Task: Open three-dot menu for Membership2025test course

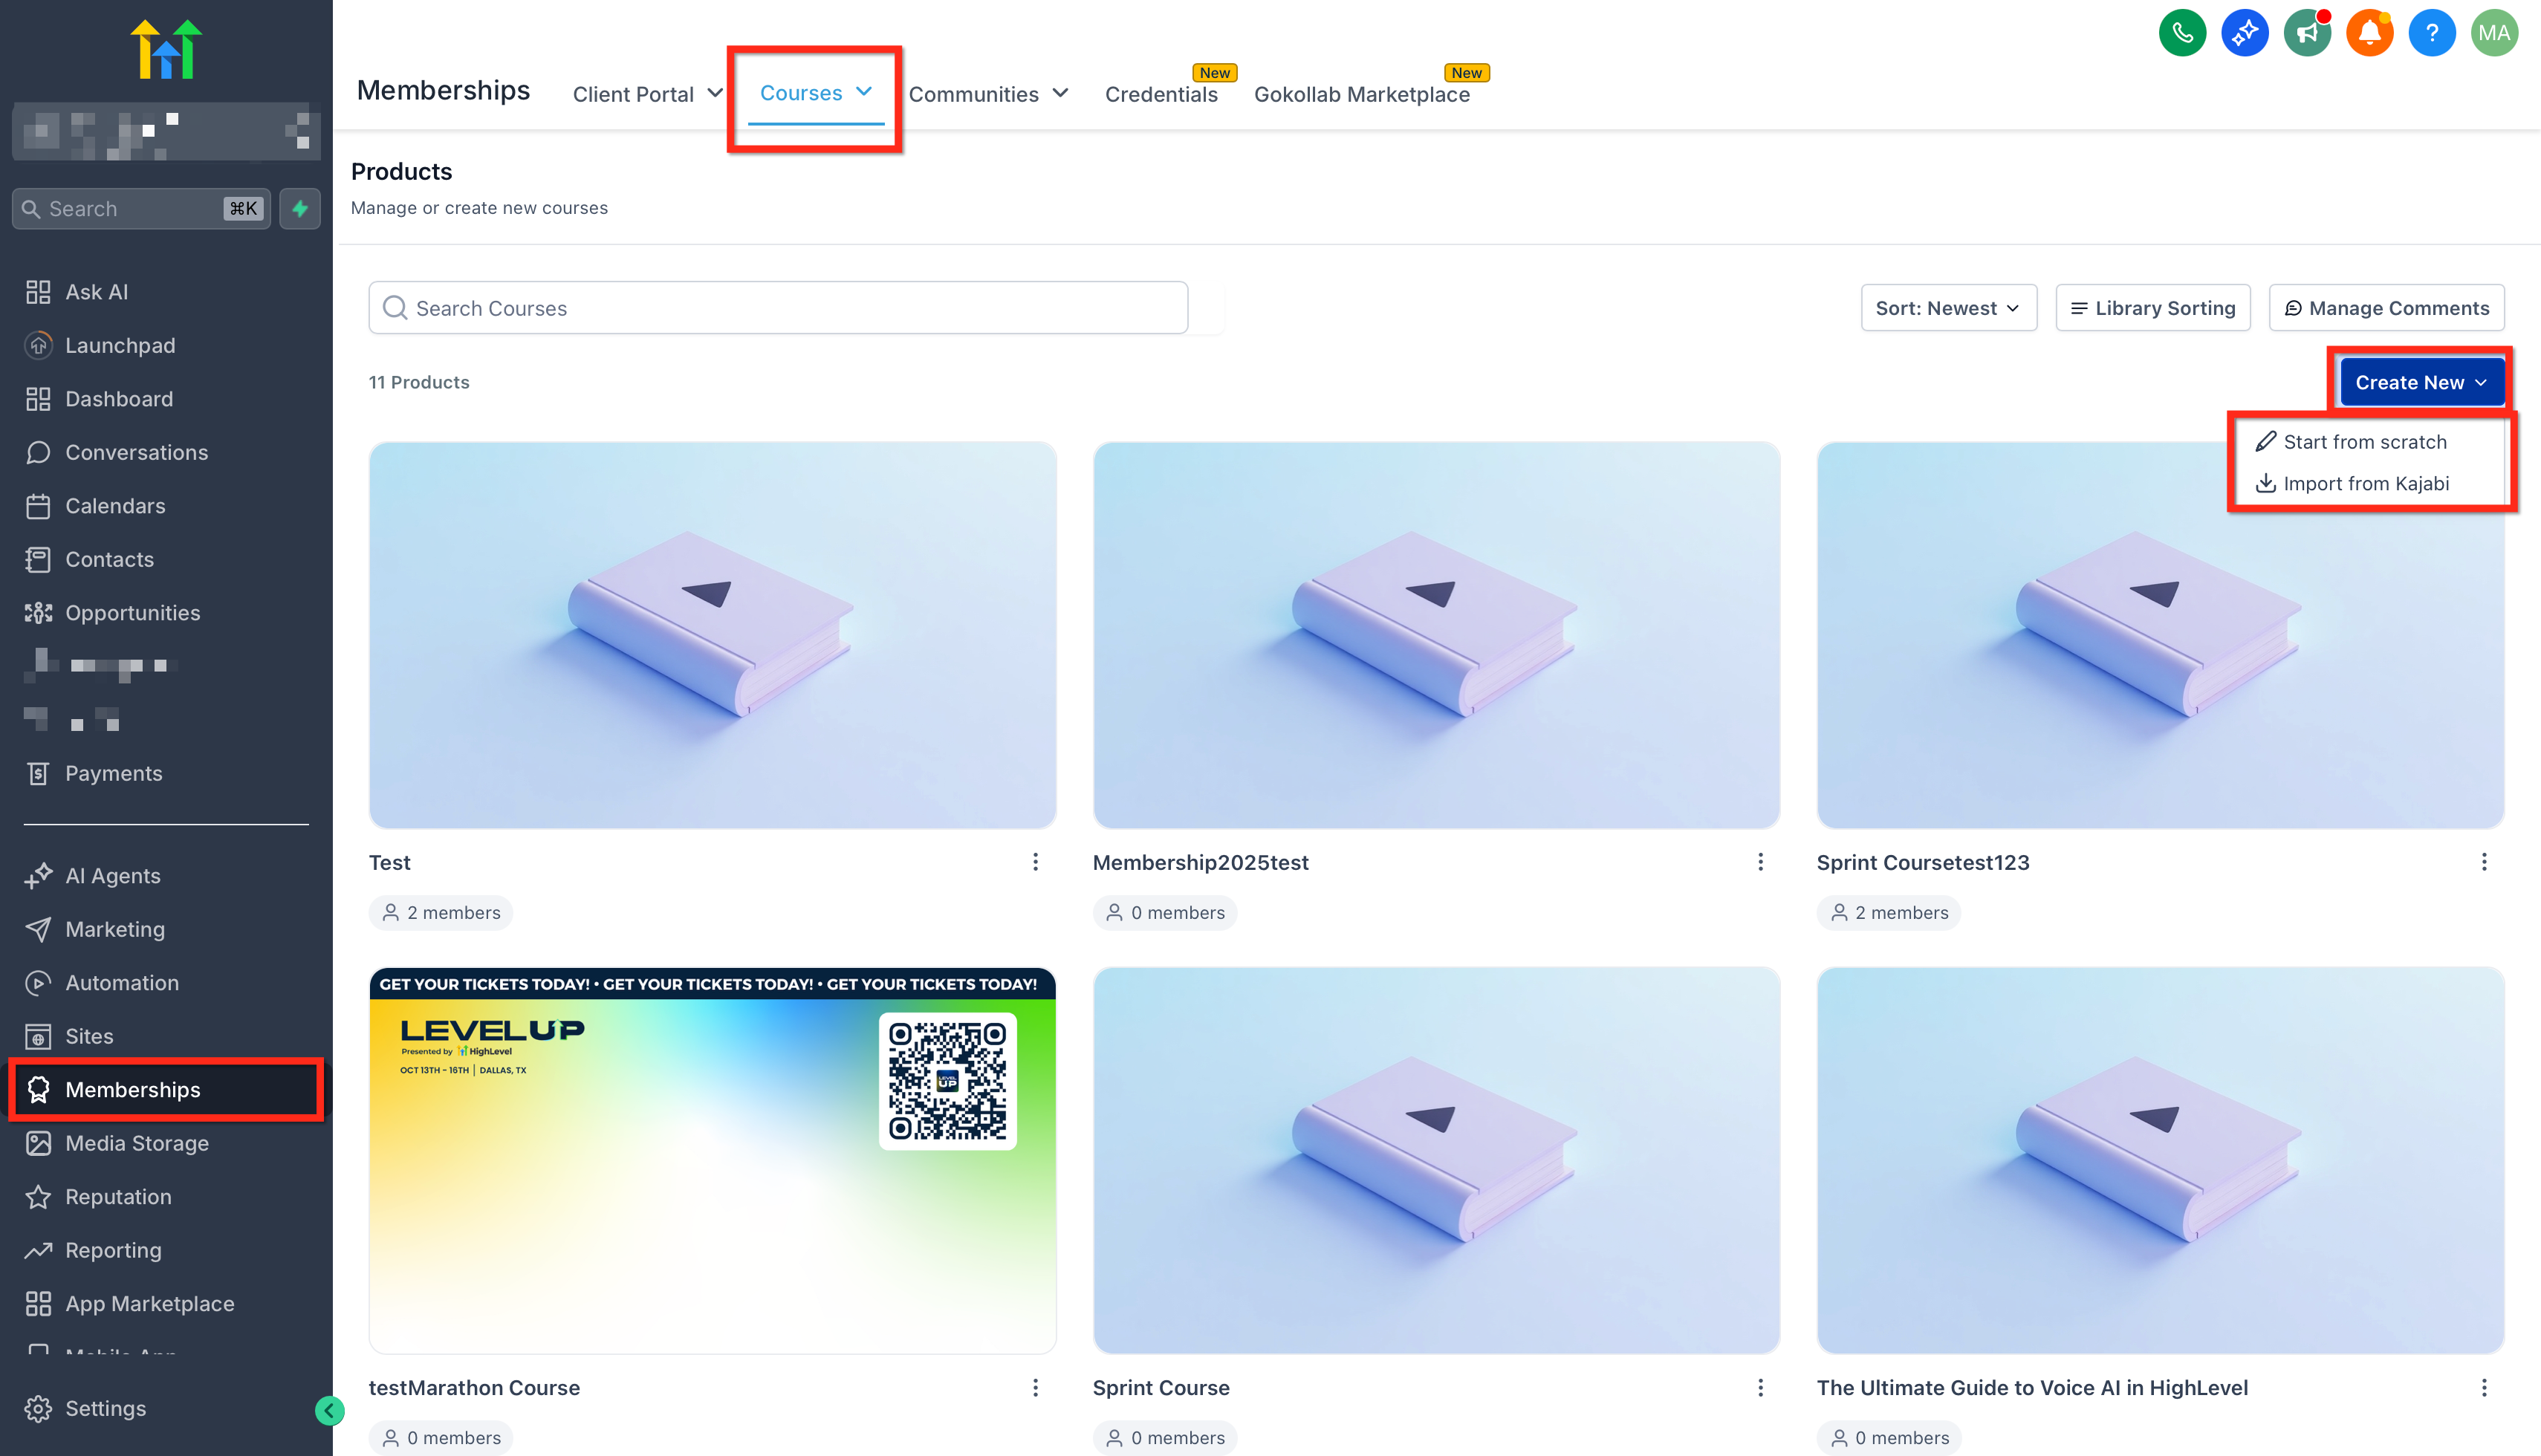Action: click(1760, 862)
